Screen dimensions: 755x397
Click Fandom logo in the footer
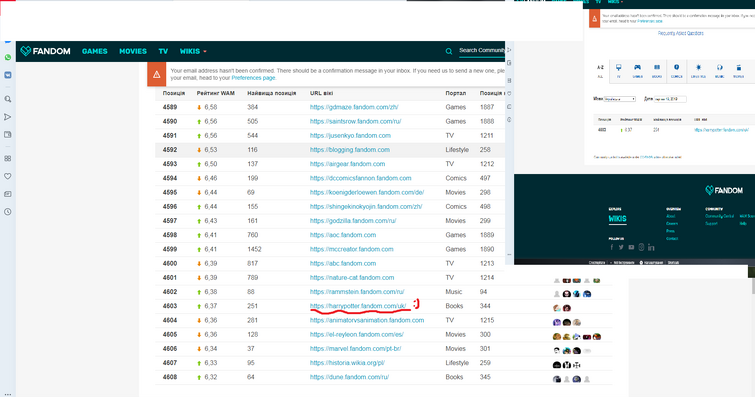724,190
